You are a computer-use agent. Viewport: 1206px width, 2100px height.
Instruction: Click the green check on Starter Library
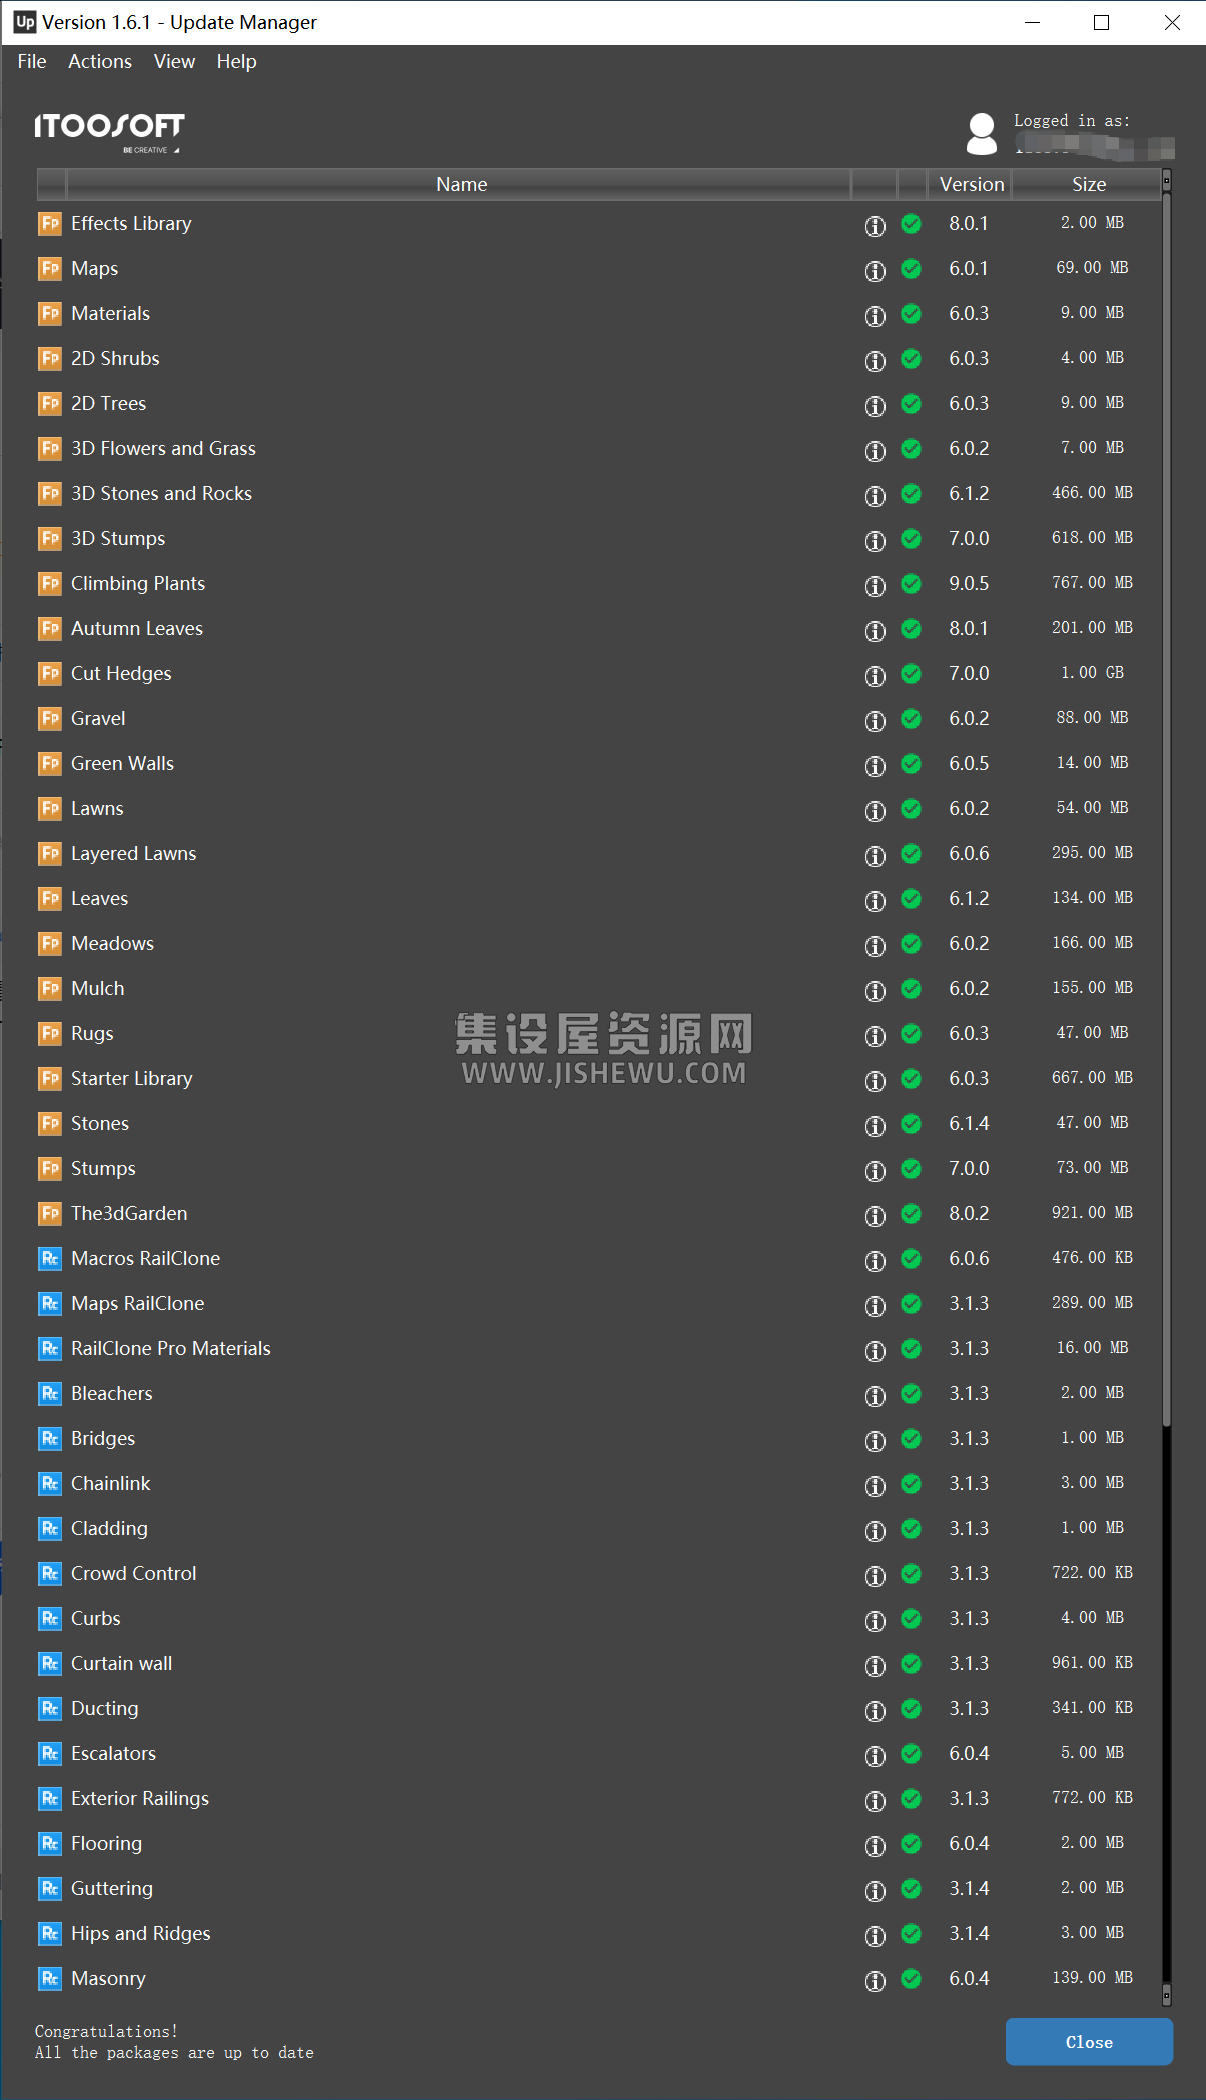click(911, 1078)
